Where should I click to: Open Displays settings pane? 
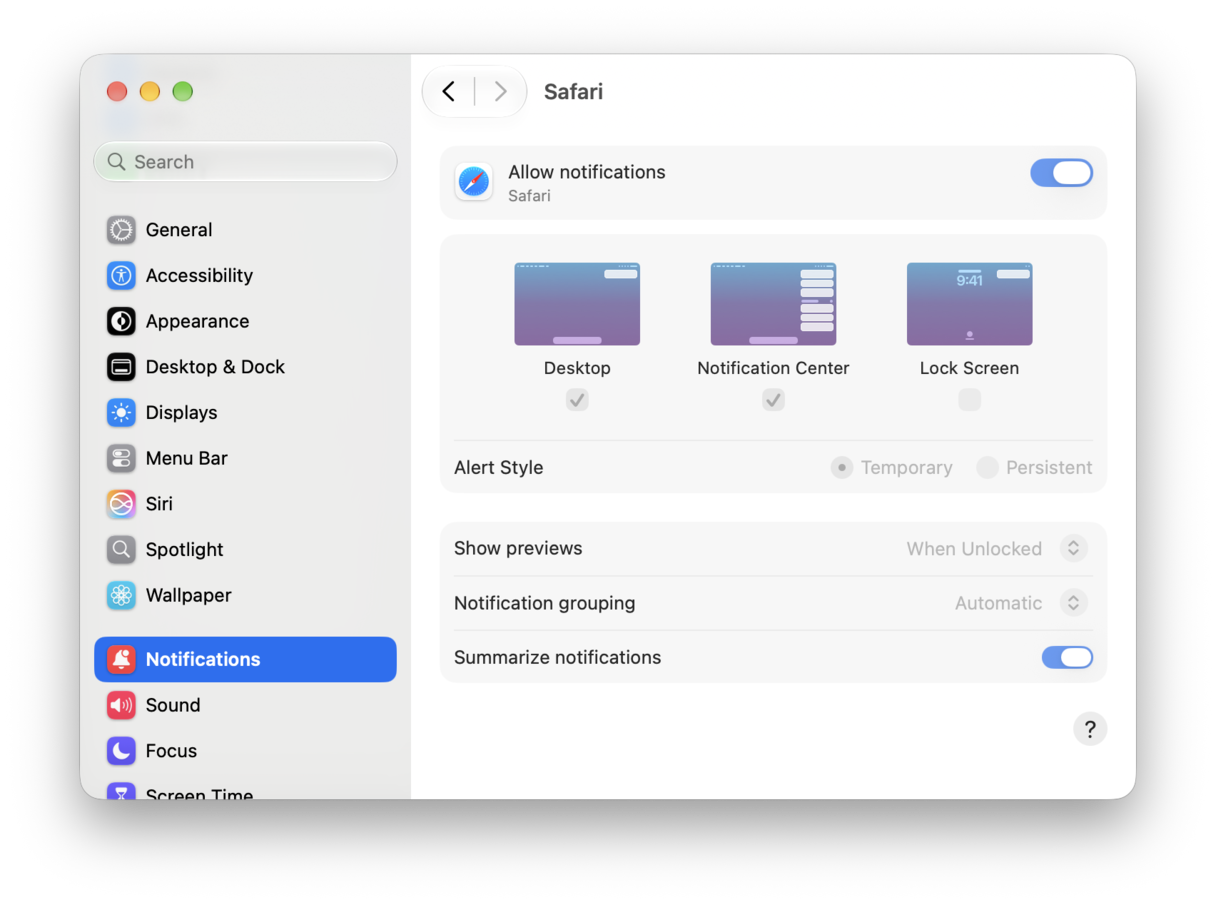(x=245, y=412)
